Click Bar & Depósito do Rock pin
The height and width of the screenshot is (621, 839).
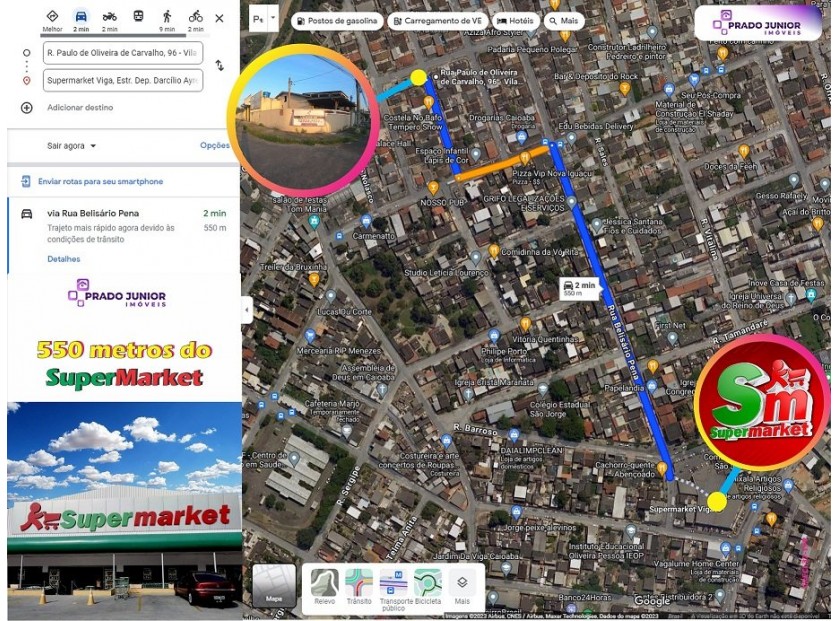tap(624, 88)
